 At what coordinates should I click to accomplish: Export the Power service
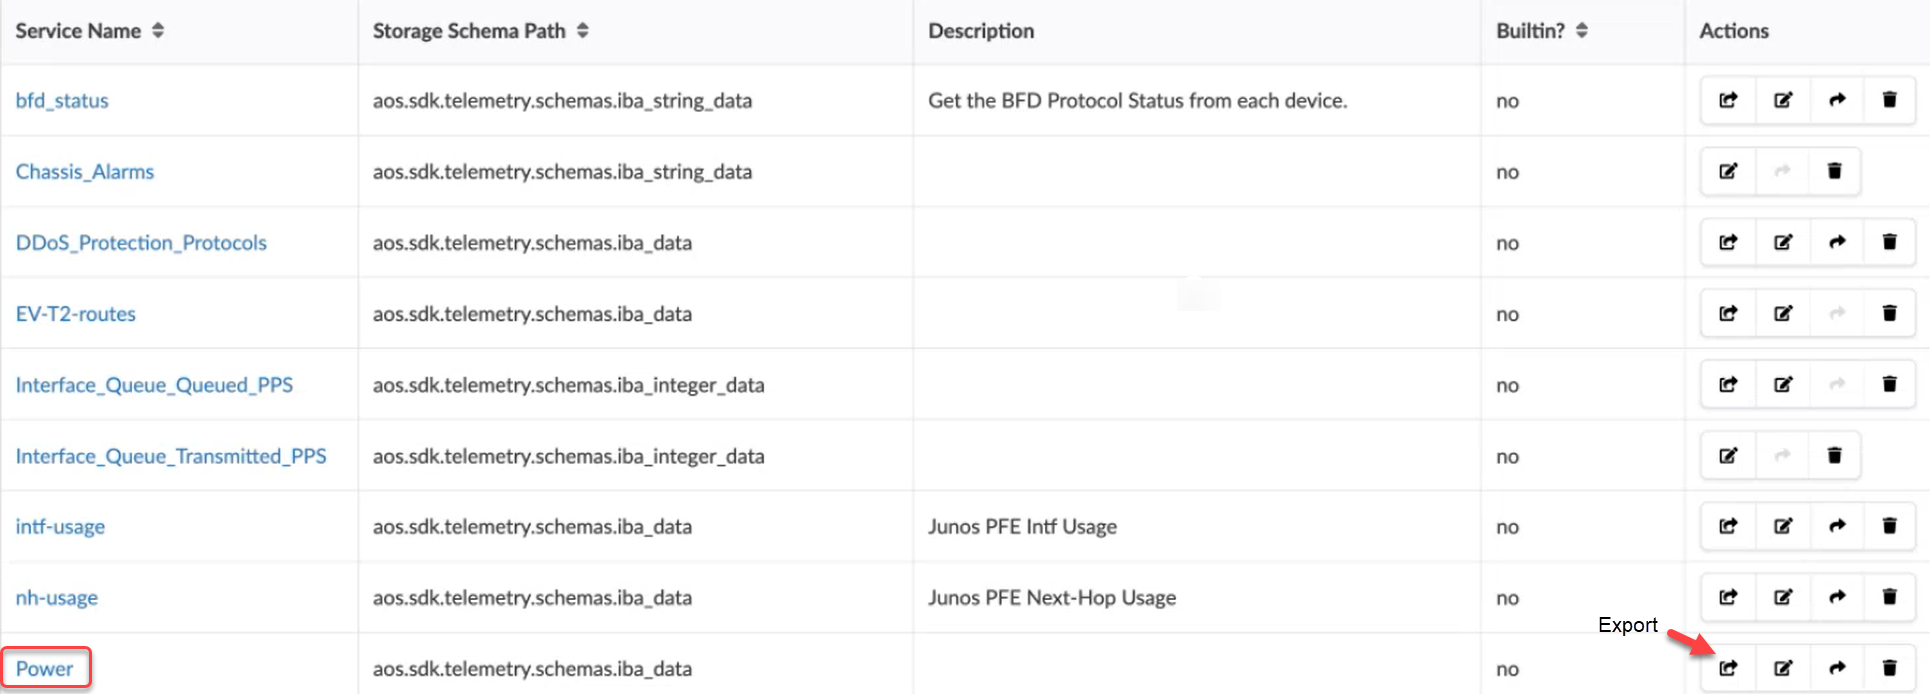pyautogui.click(x=1728, y=668)
